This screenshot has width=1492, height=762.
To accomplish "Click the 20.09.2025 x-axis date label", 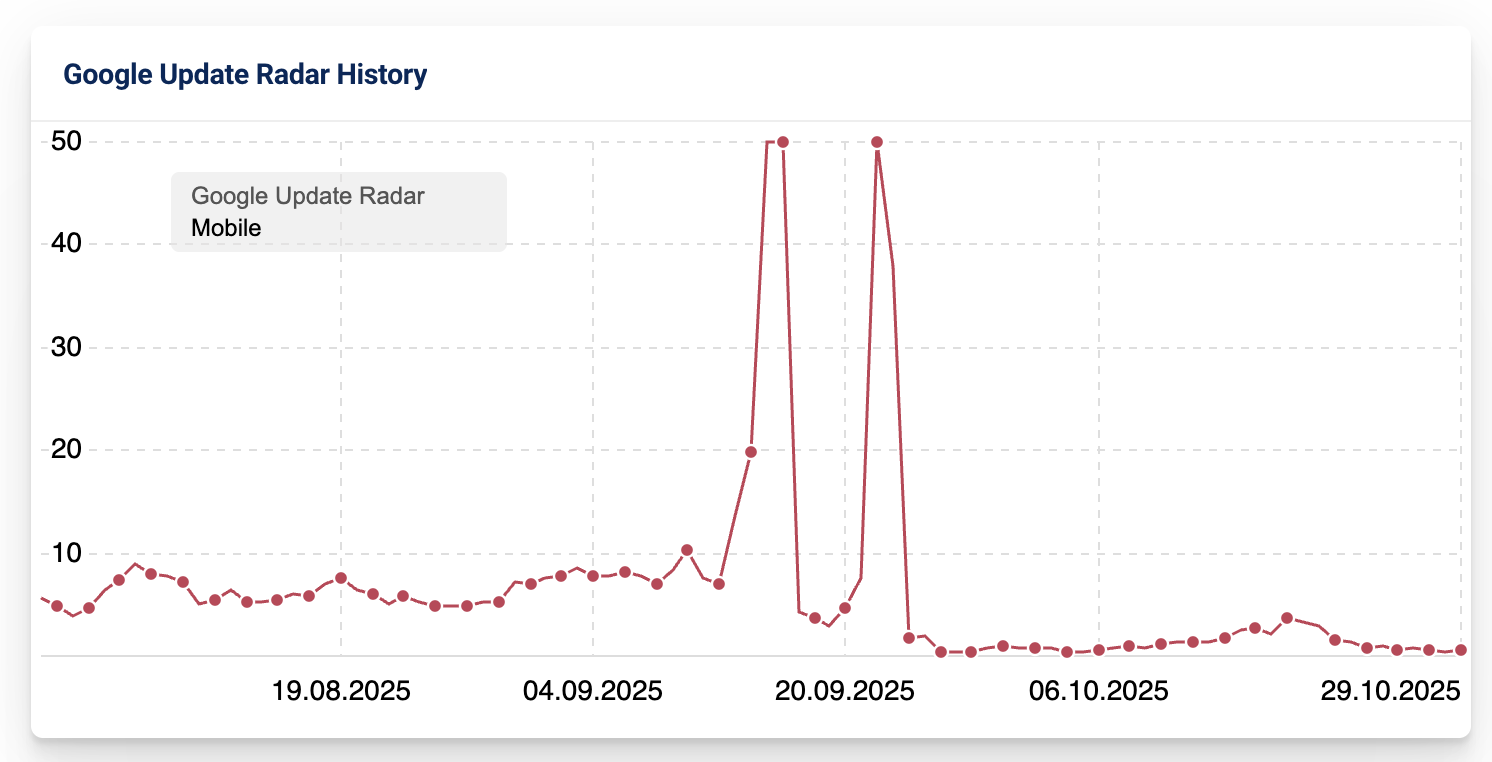I will tap(845, 691).
